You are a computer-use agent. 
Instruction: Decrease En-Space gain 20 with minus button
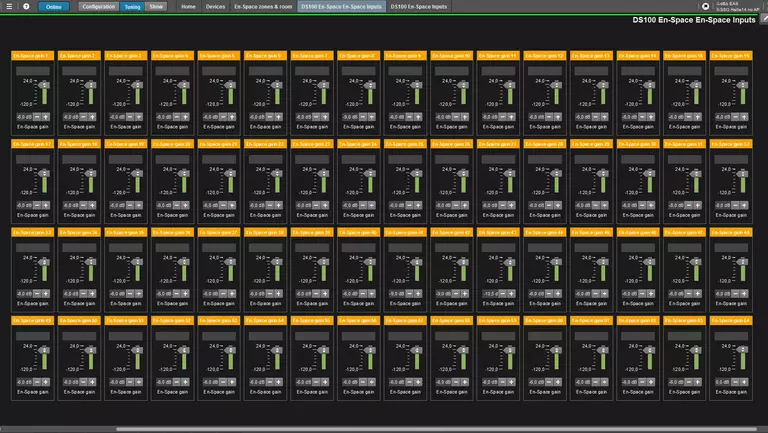click(x=177, y=205)
